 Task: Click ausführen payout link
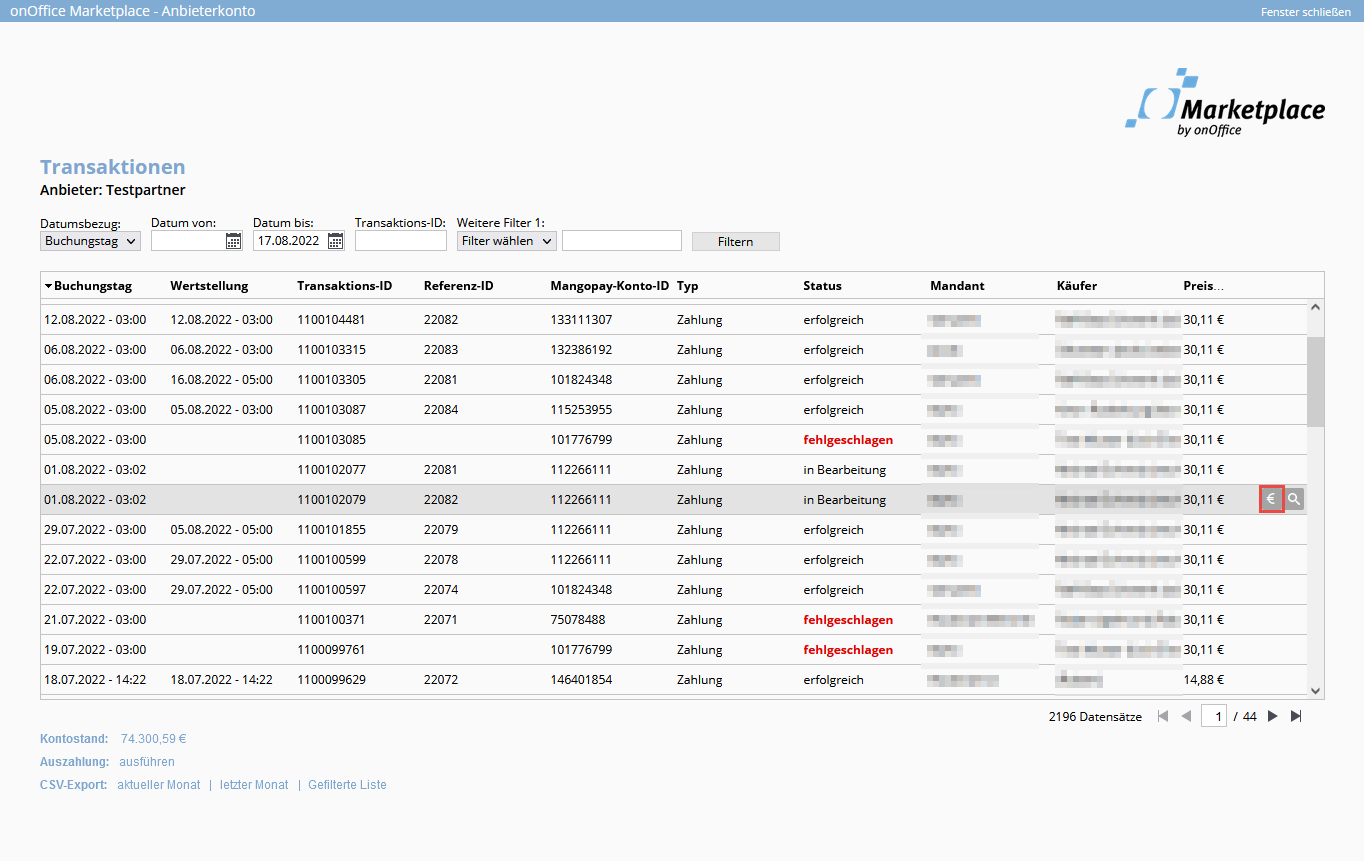(146, 762)
